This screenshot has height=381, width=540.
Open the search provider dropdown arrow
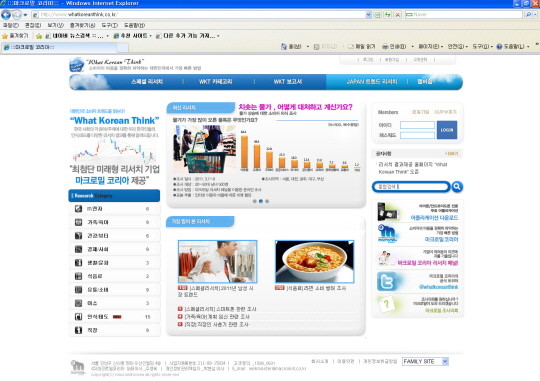[535, 14]
